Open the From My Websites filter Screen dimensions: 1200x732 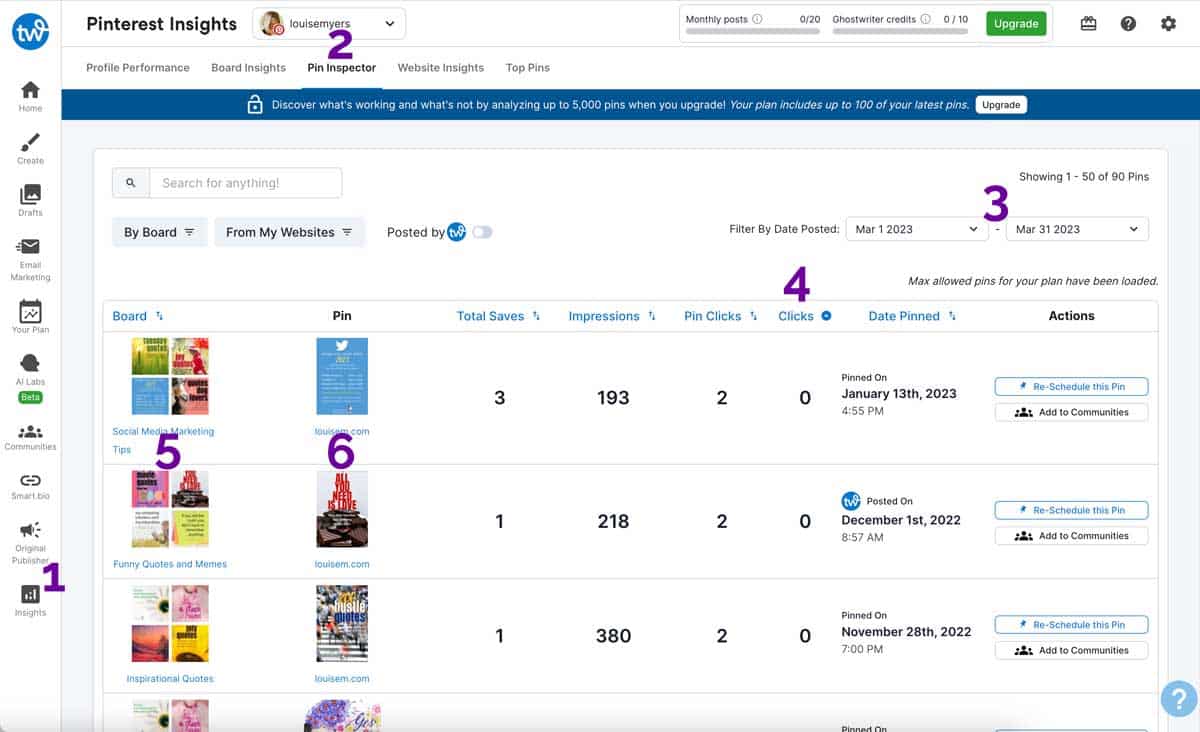point(289,232)
